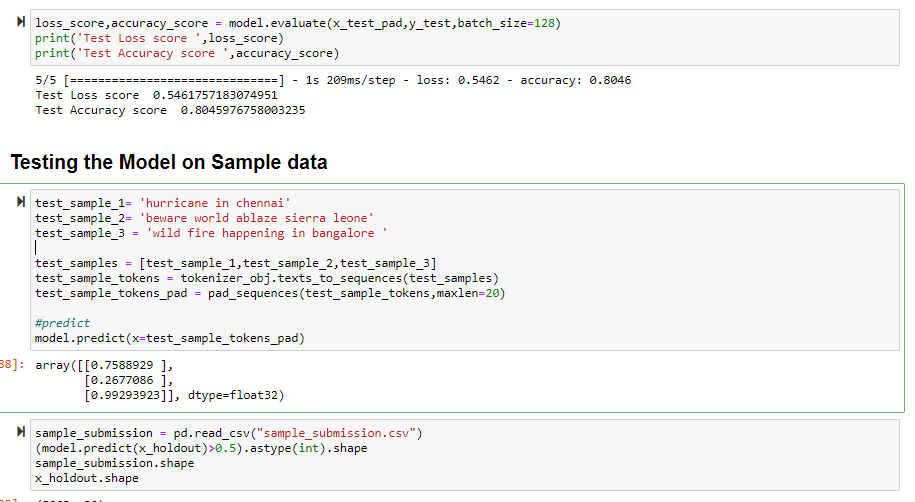Click the #predict comment line
The image size is (915, 502).
click(62, 323)
